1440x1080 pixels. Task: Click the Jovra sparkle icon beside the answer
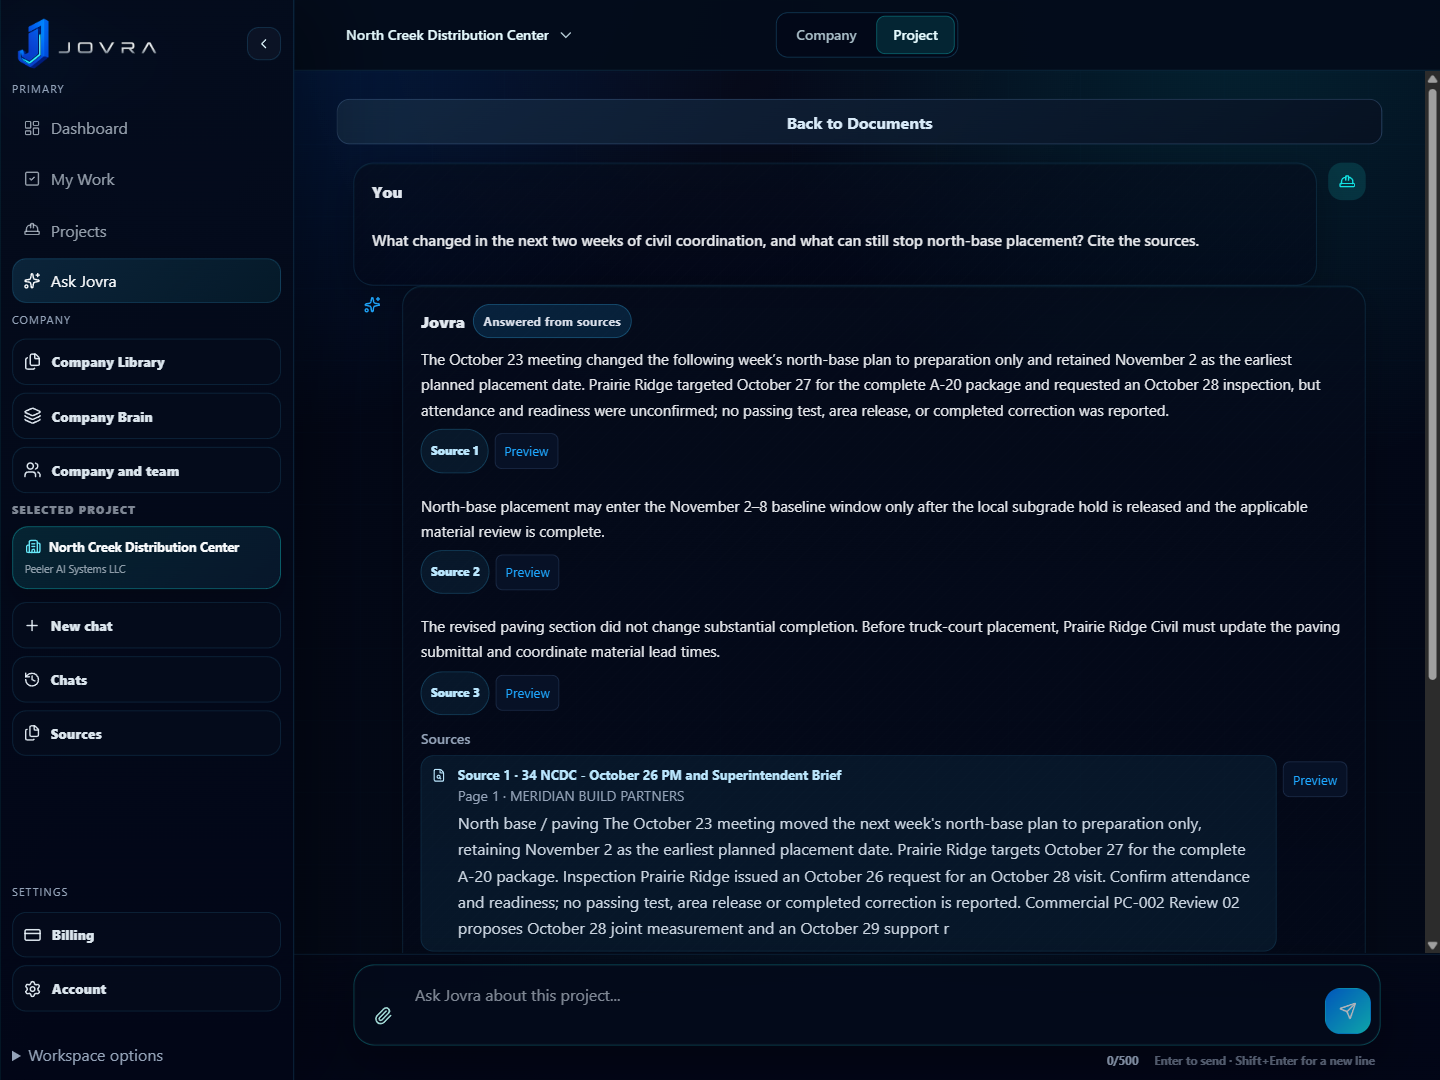[x=372, y=304]
